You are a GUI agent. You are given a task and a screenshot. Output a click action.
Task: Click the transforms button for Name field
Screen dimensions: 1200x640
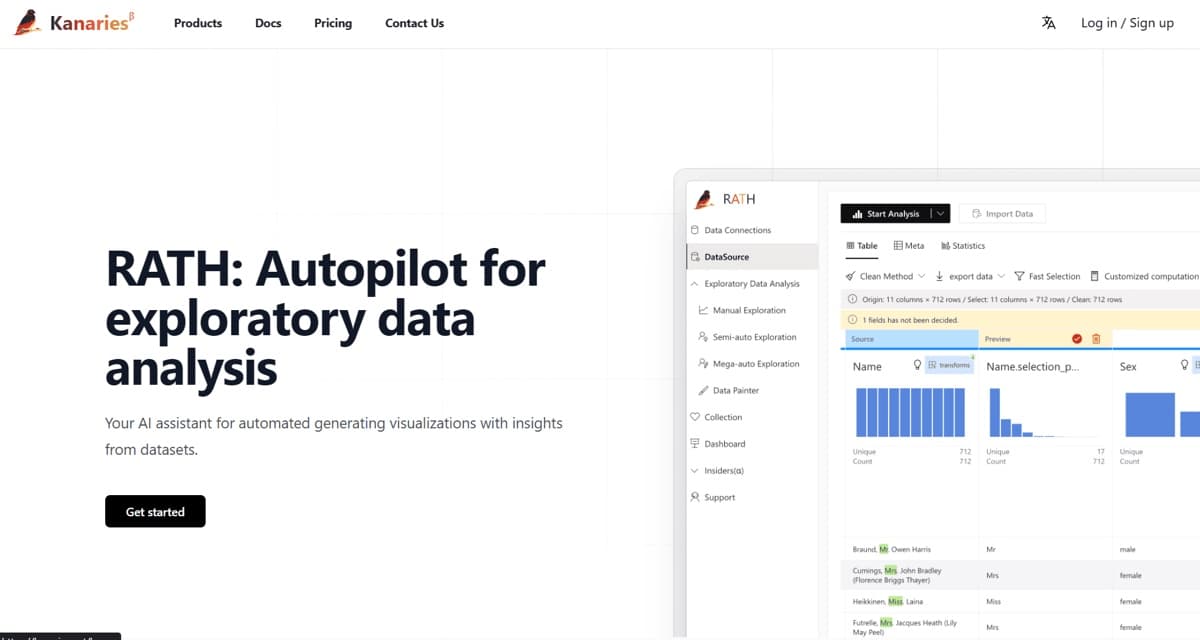pyautogui.click(x=950, y=366)
